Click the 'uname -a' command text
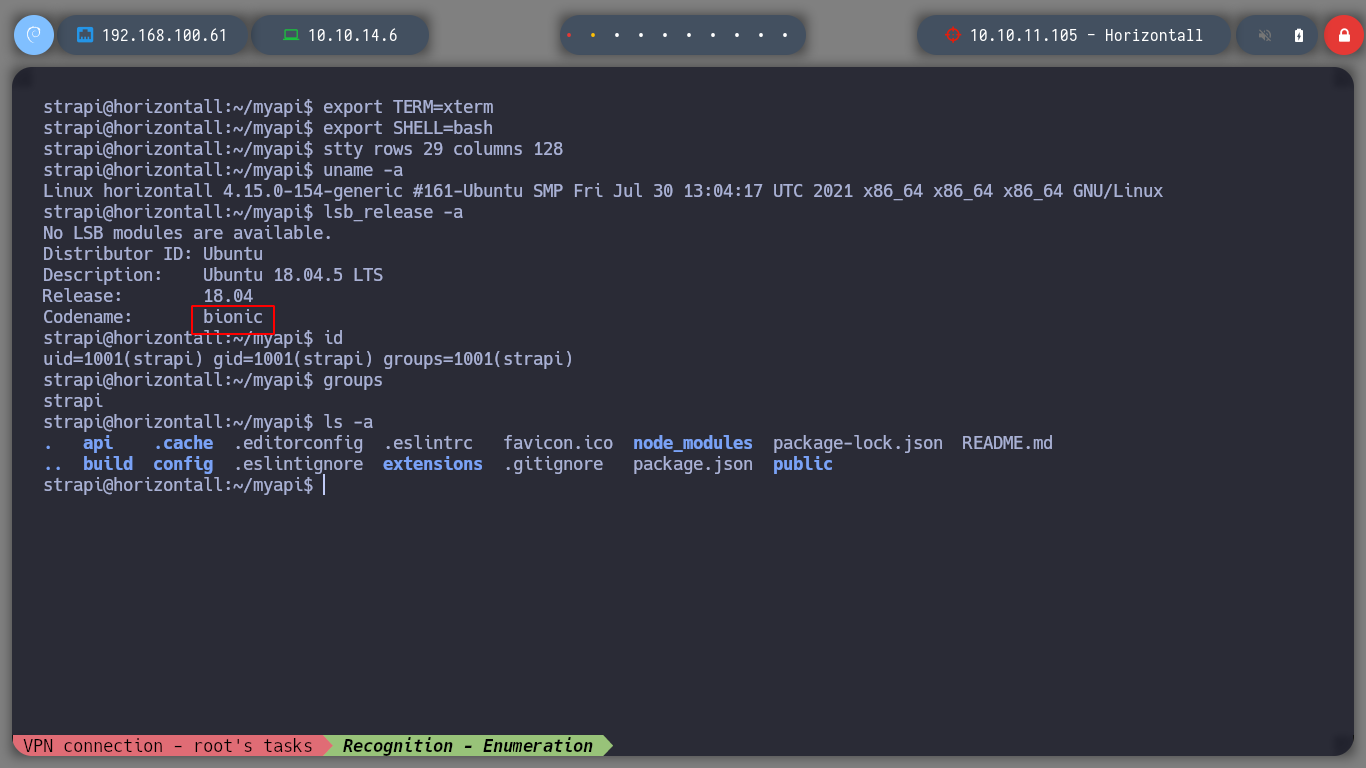This screenshot has width=1366, height=768. point(363,170)
